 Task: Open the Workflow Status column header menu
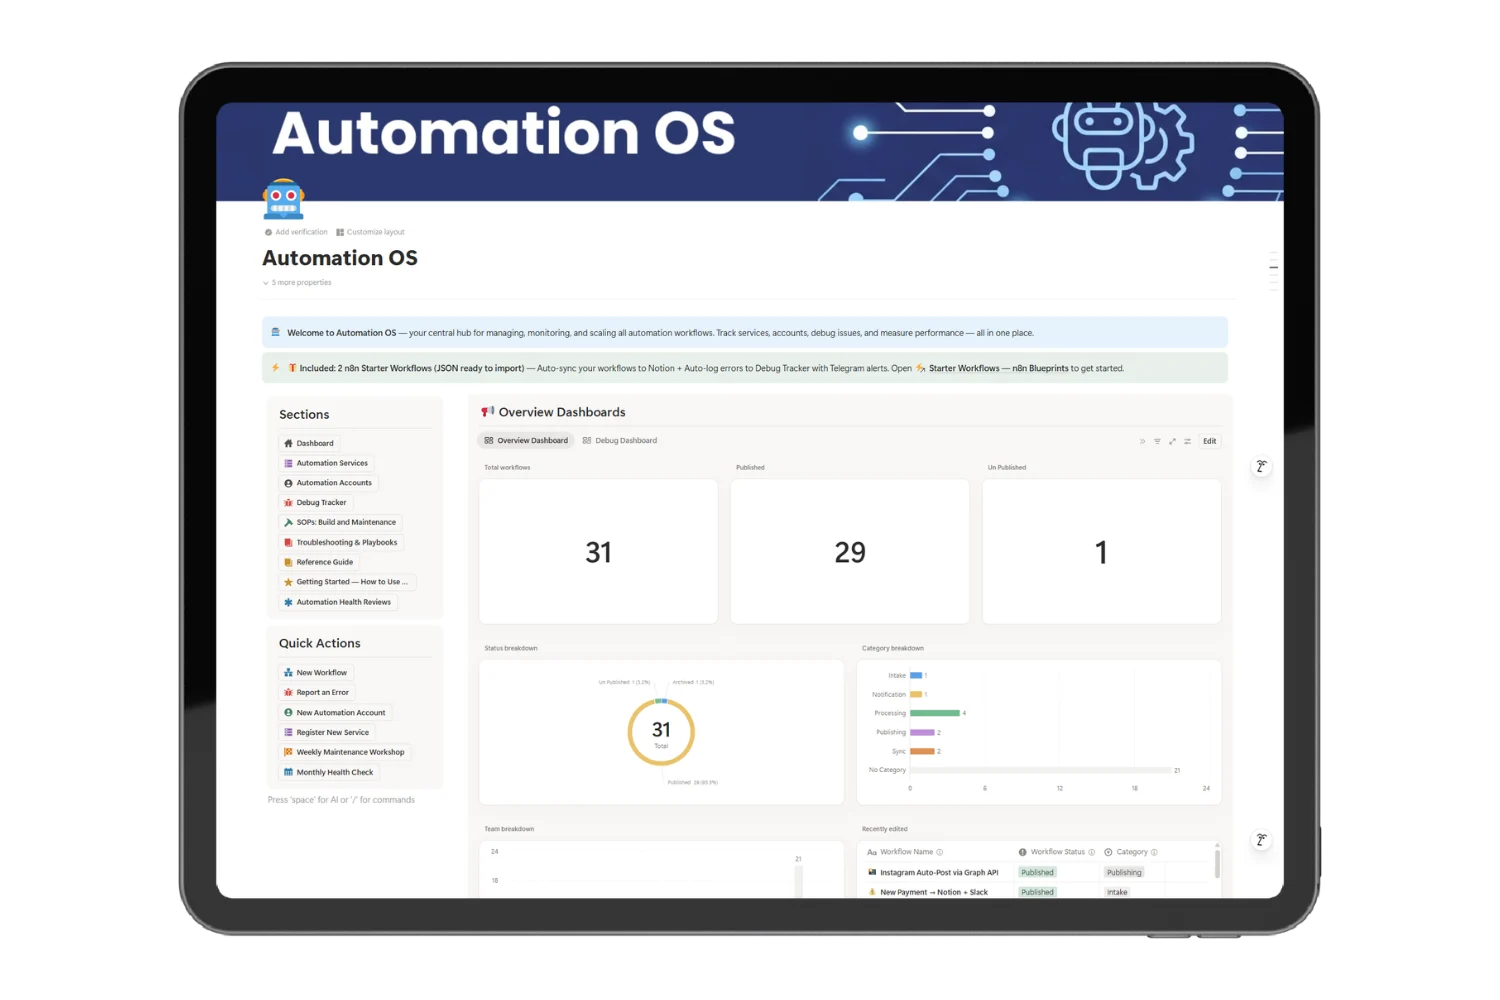pos(1056,852)
